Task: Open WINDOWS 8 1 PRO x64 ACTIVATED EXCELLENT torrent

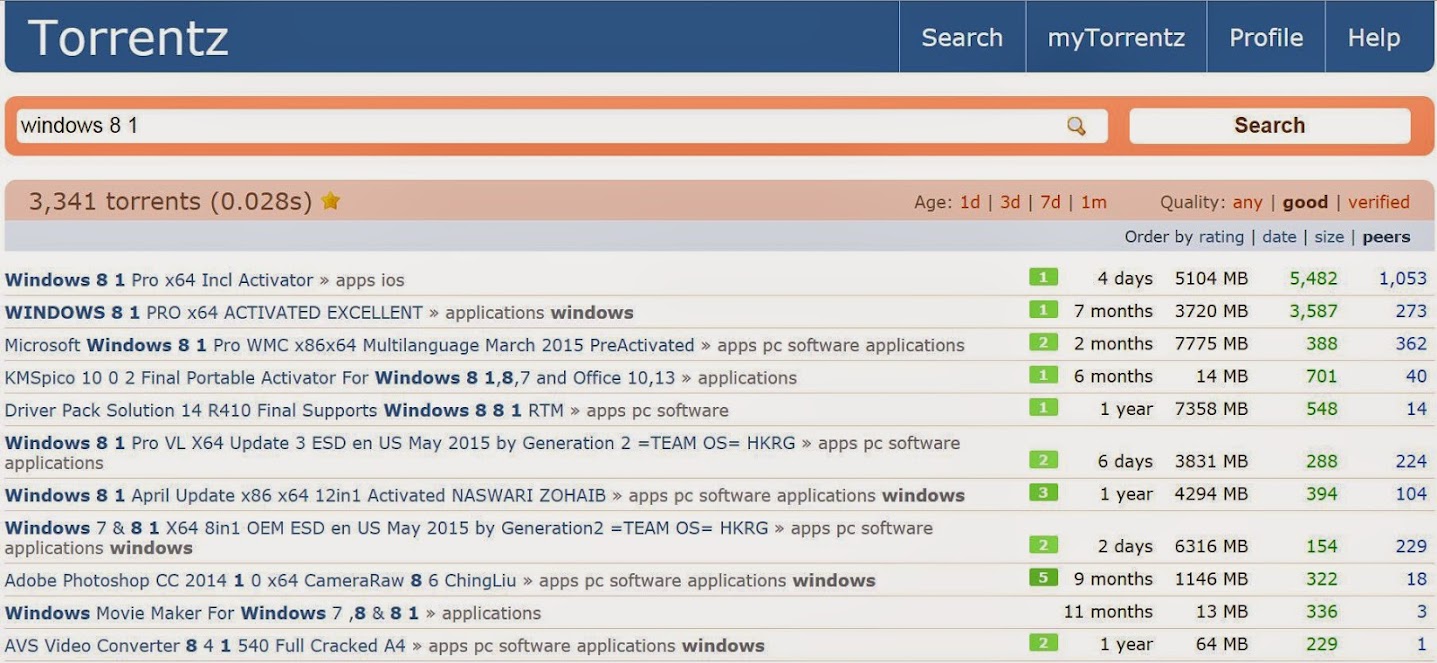Action: tap(214, 313)
